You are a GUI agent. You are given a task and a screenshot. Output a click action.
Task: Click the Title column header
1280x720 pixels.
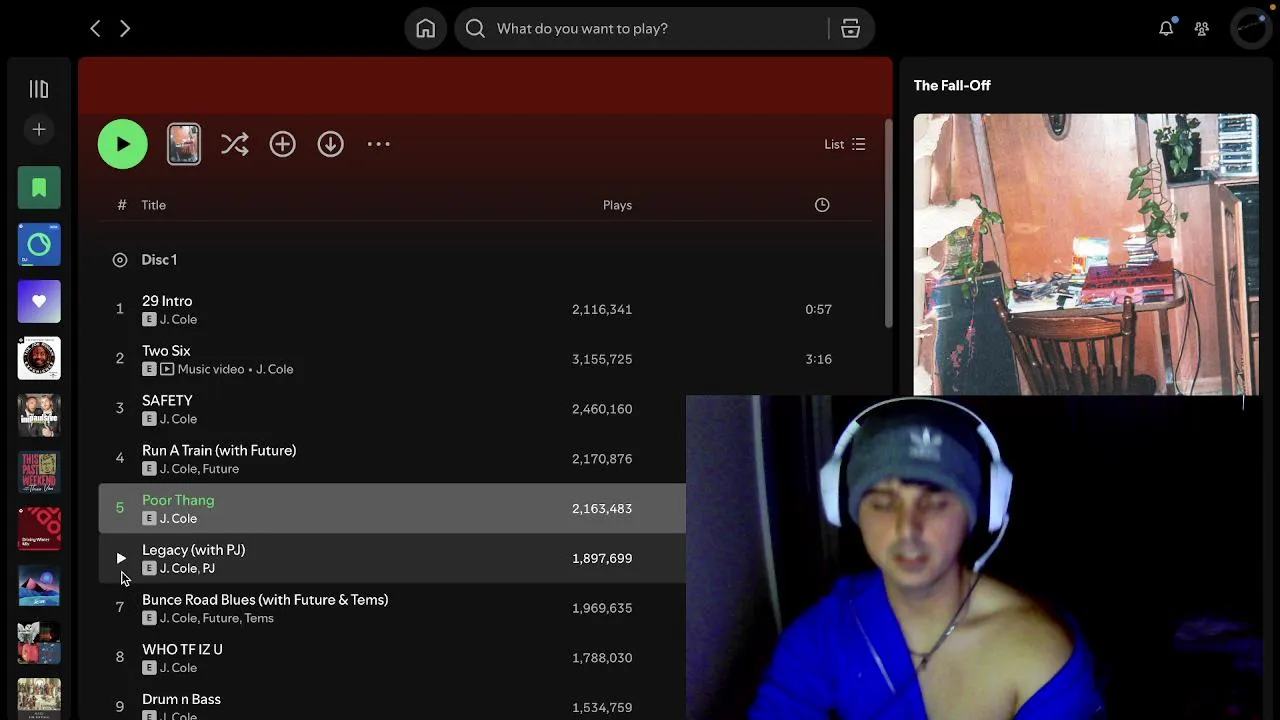pos(154,205)
